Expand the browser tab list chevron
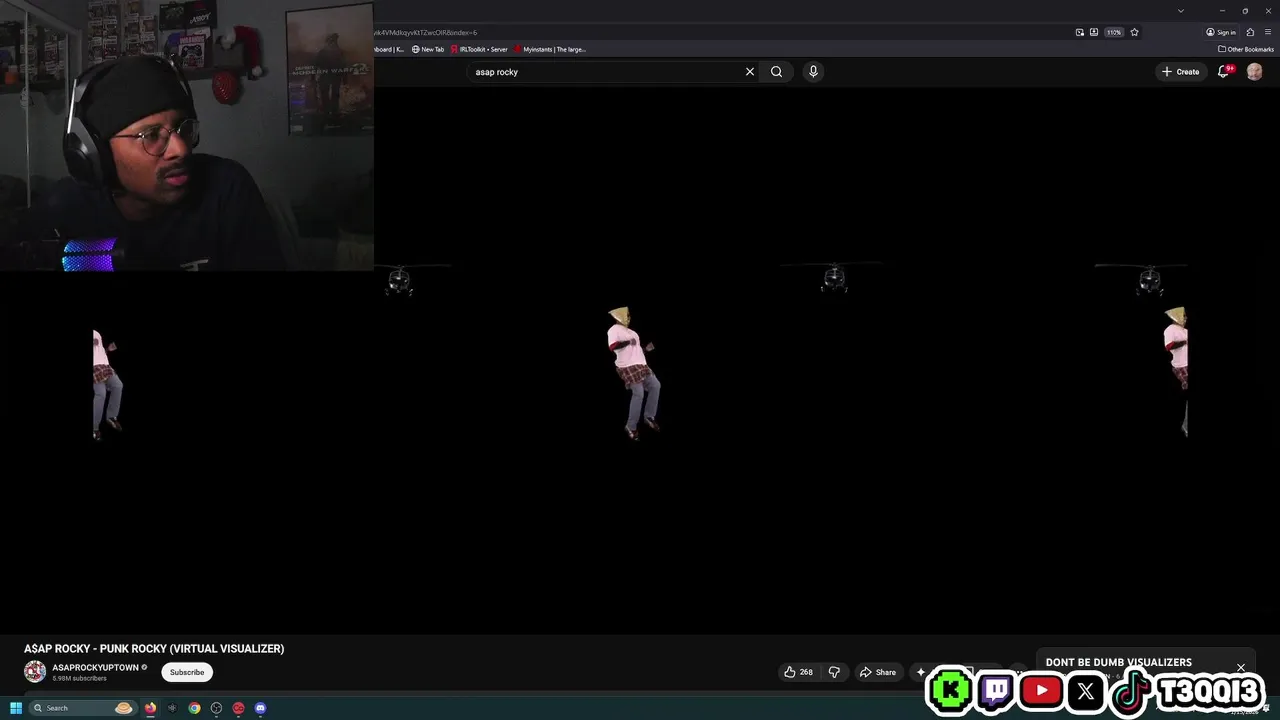Screen dimensions: 1280x720 (1181, 10)
